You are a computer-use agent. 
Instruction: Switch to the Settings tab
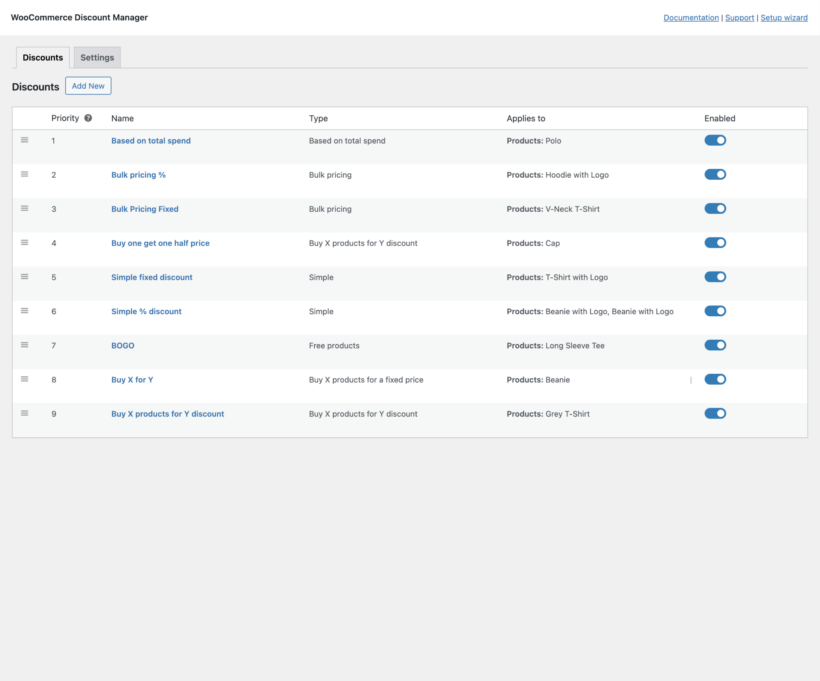[x=97, y=57]
